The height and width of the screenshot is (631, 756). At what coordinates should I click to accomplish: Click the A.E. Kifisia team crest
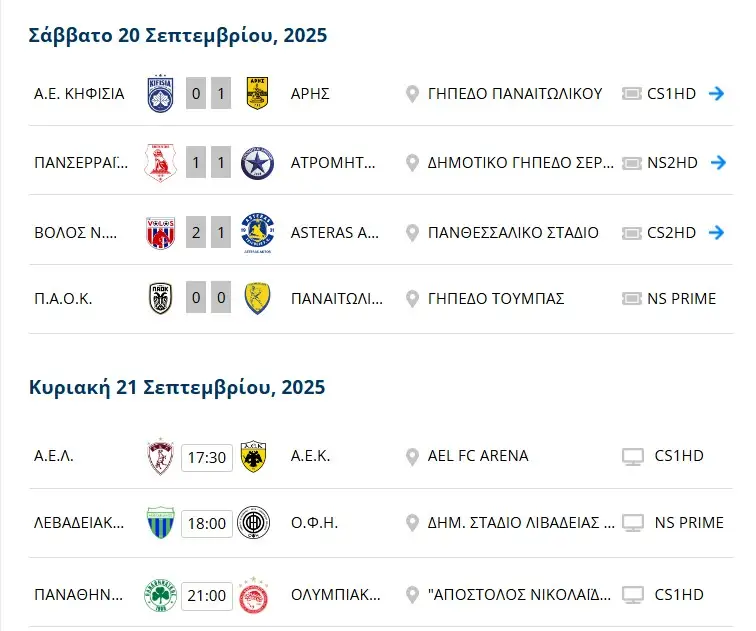click(160, 94)
